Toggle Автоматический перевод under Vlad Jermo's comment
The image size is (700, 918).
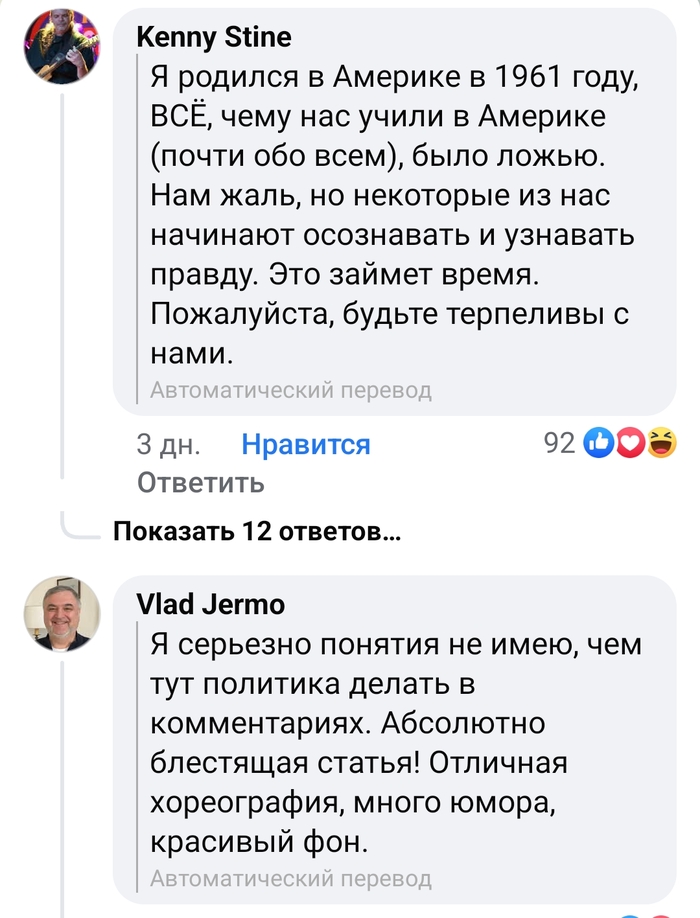click(290, 879)
